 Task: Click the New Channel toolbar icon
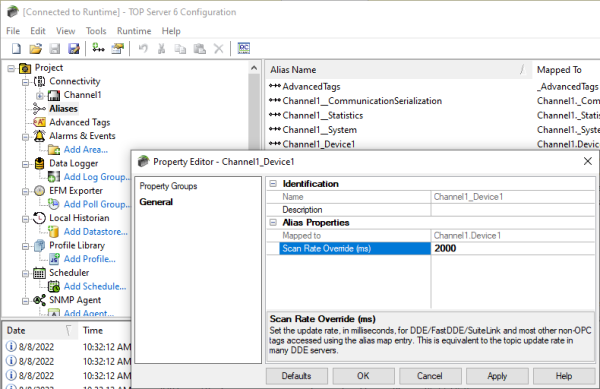point(98,48)
